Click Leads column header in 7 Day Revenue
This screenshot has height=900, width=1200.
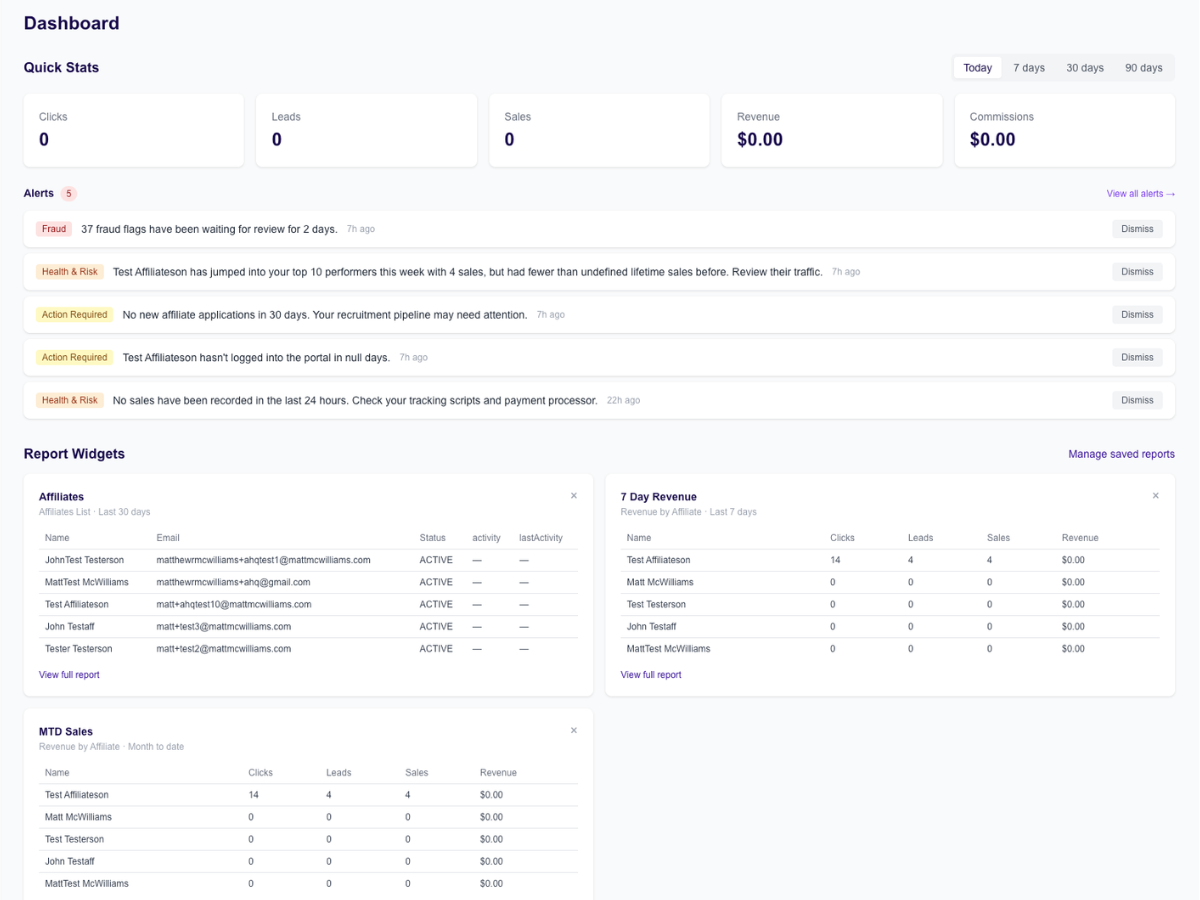pyautogui.click(x=921, y=538)
